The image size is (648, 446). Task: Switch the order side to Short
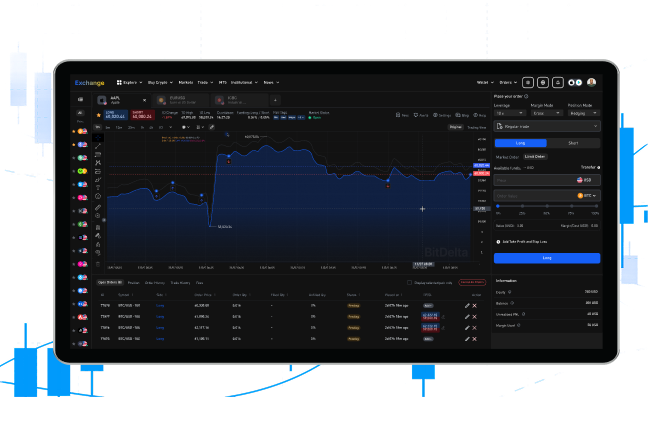point(573,143)
